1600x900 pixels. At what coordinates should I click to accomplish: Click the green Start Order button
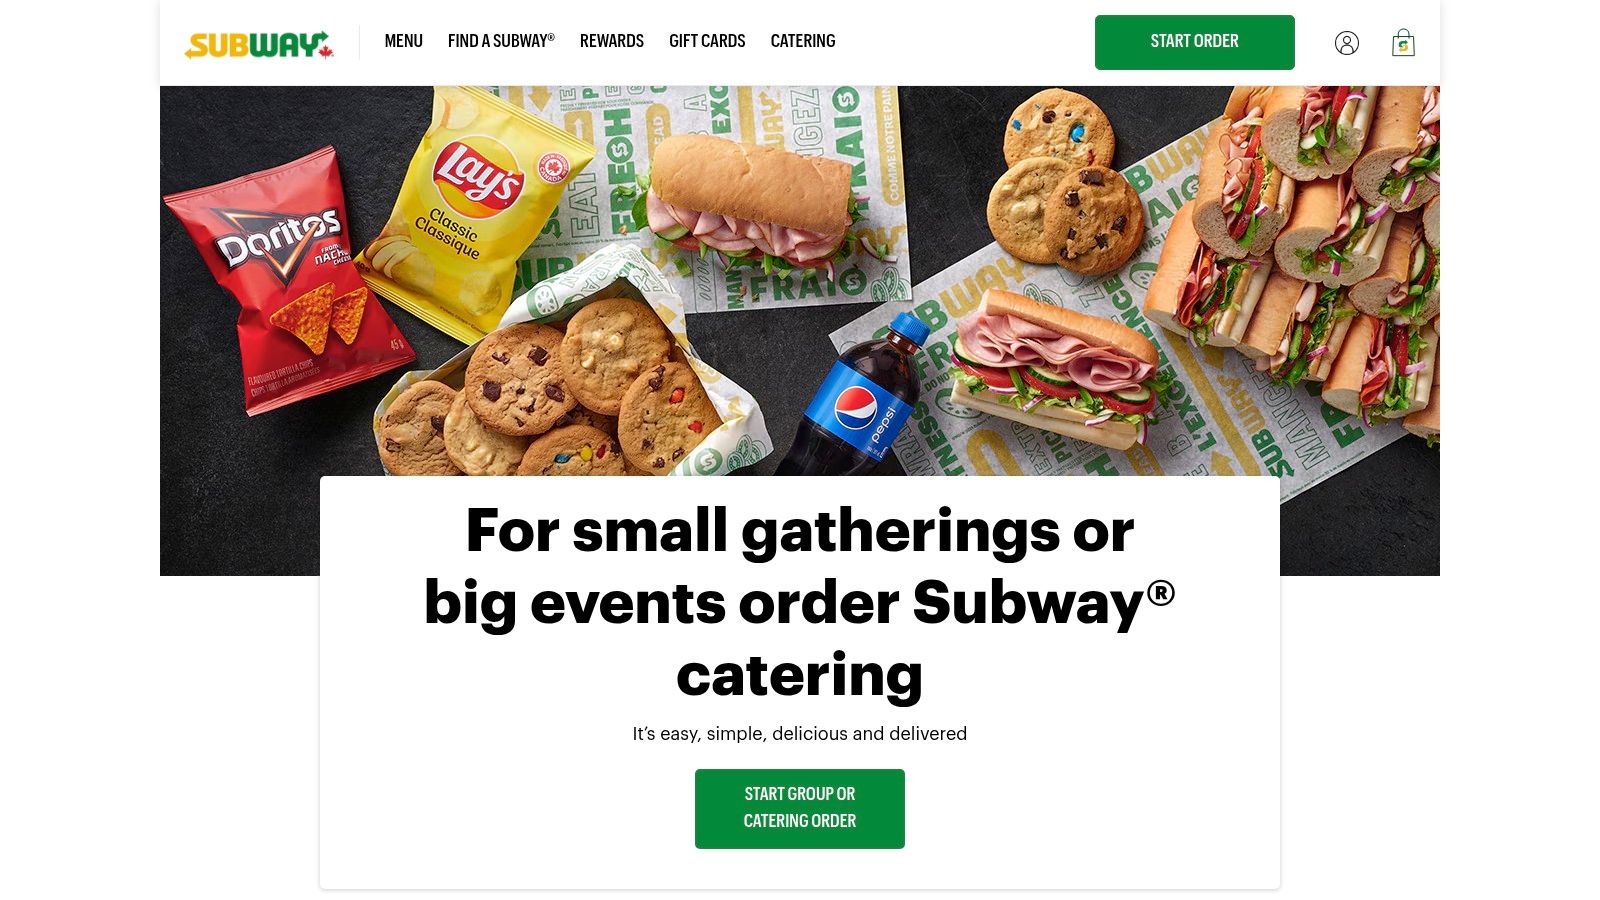click(1195, 42)
